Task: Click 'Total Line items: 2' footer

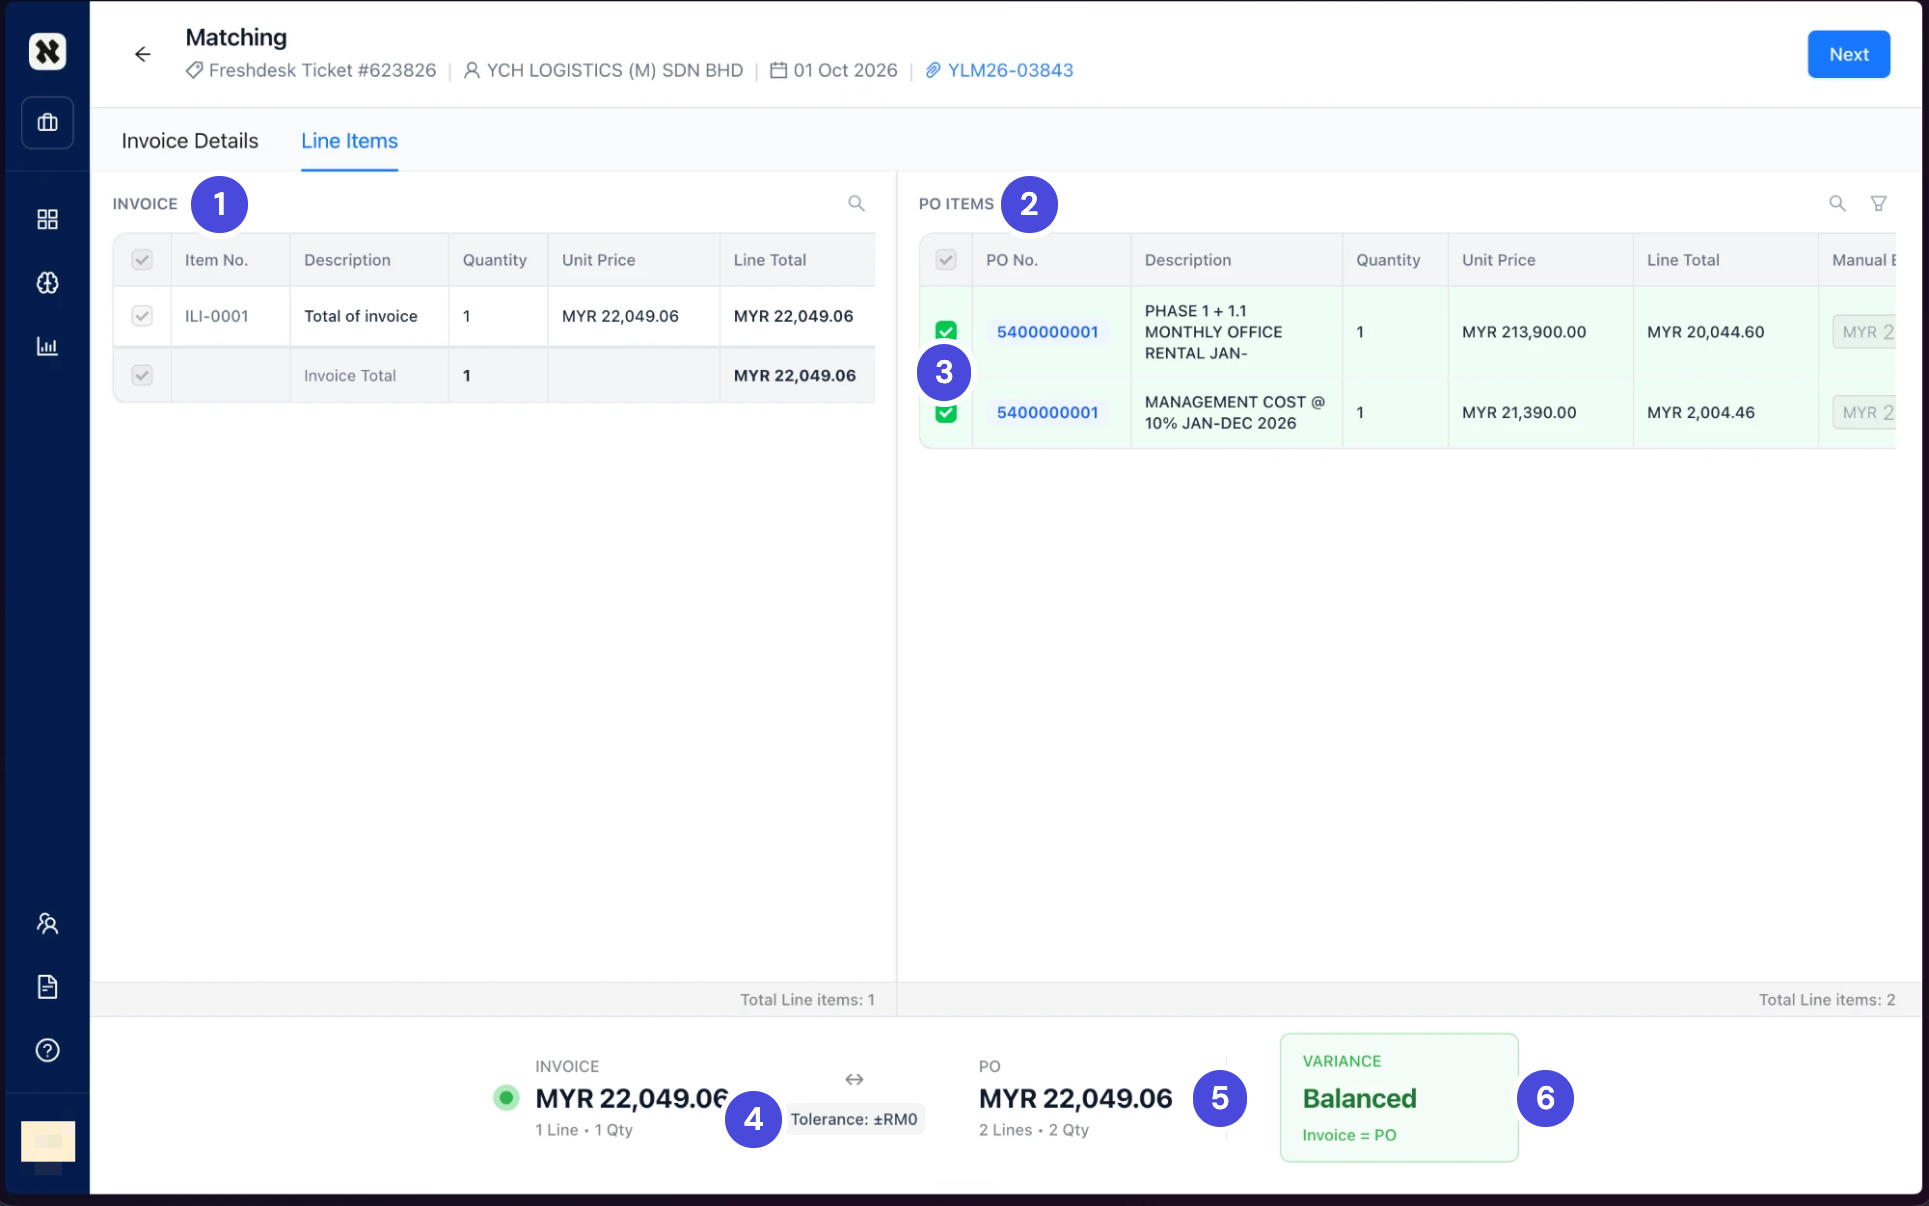Action: pyautogui.click(x=1827, y=999)
